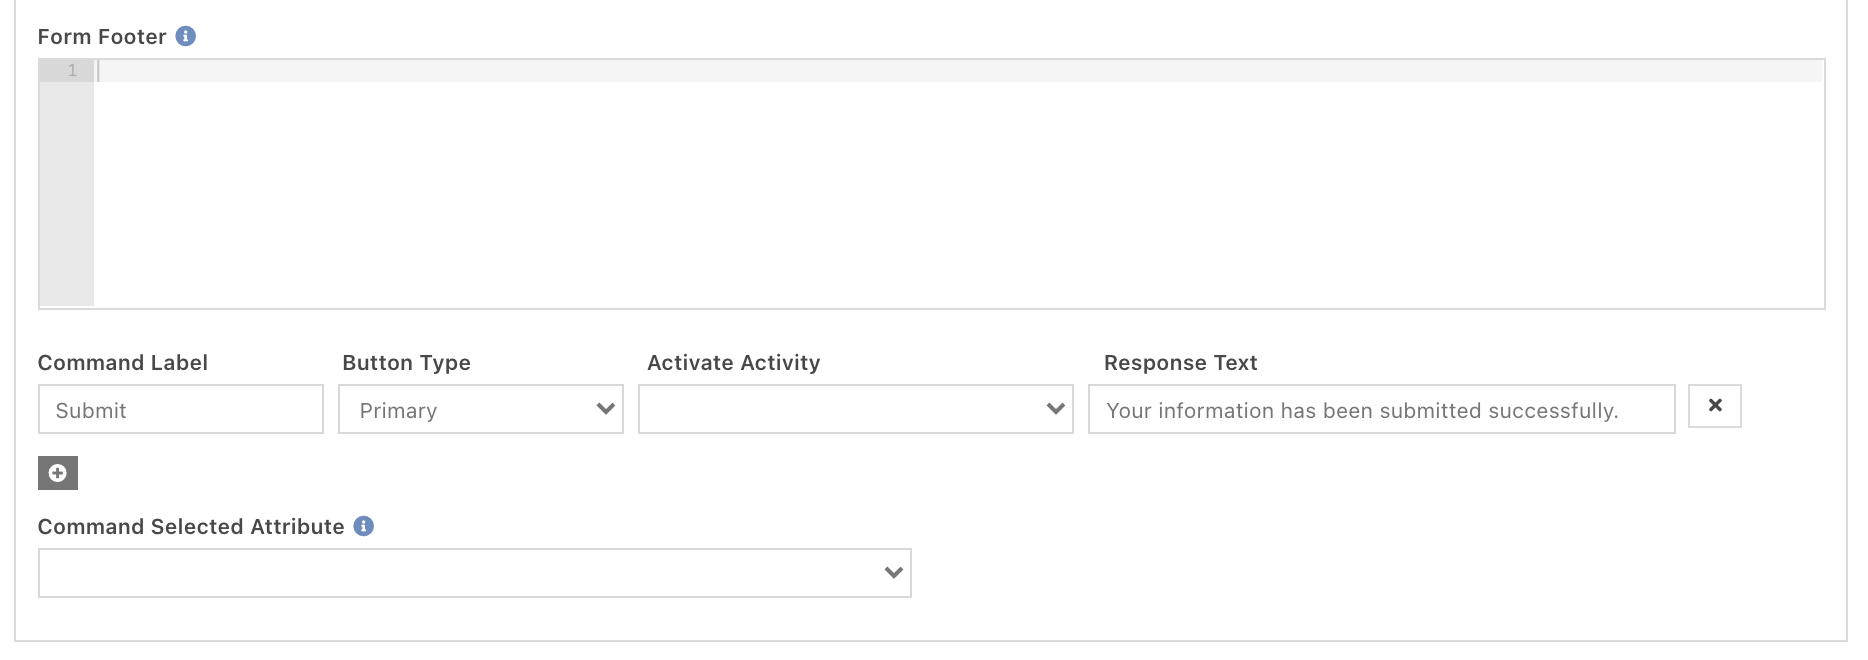Click the "Button Type" heading text
Screen dimensions: 1868x660
(x=406, y=363)
